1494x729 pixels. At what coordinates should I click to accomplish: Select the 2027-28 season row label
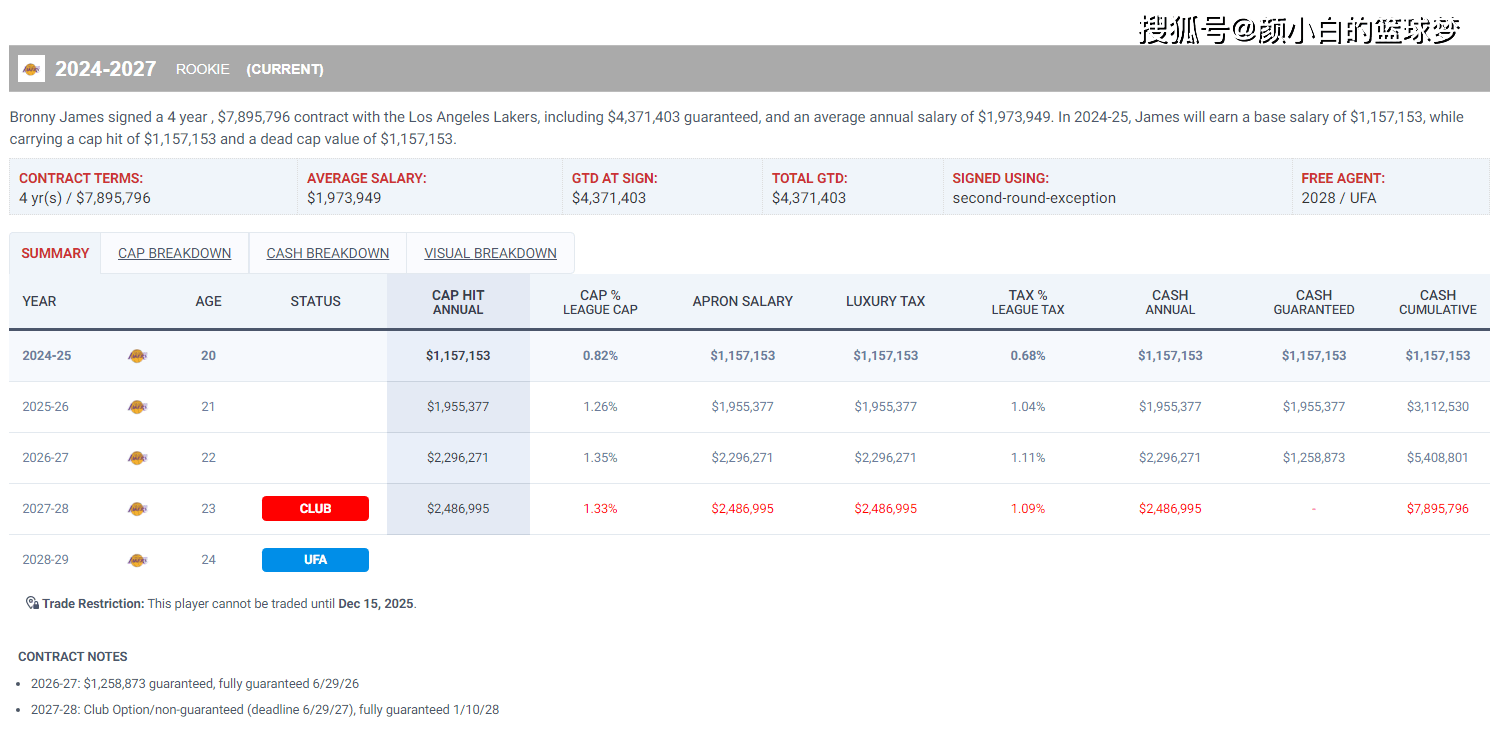(45, 509)
